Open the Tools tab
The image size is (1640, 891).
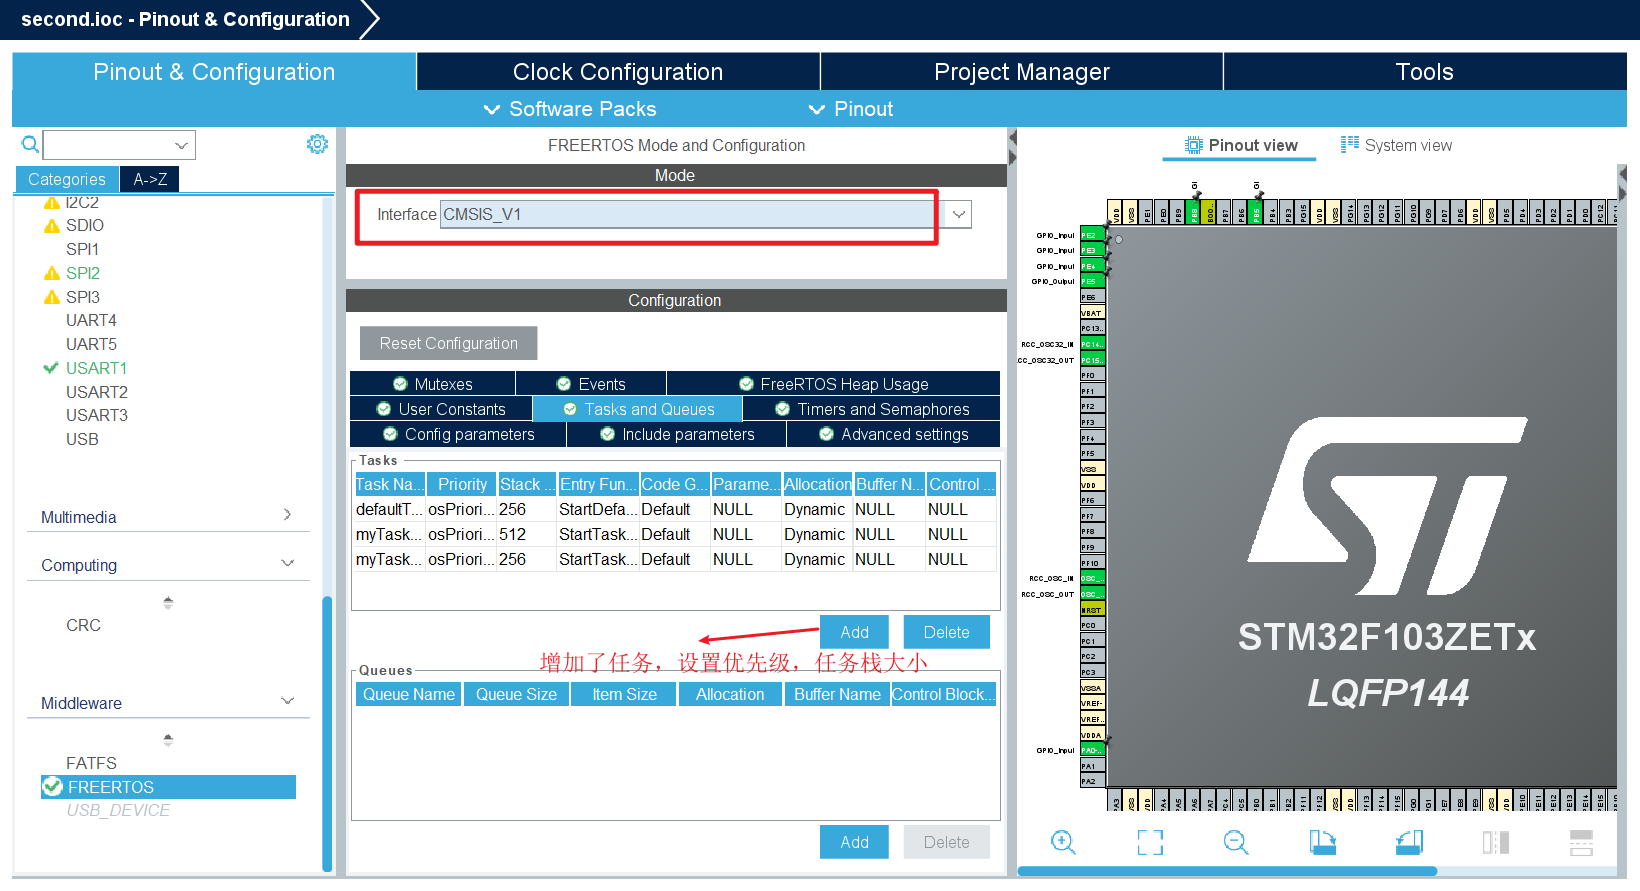pos(1425,72)
